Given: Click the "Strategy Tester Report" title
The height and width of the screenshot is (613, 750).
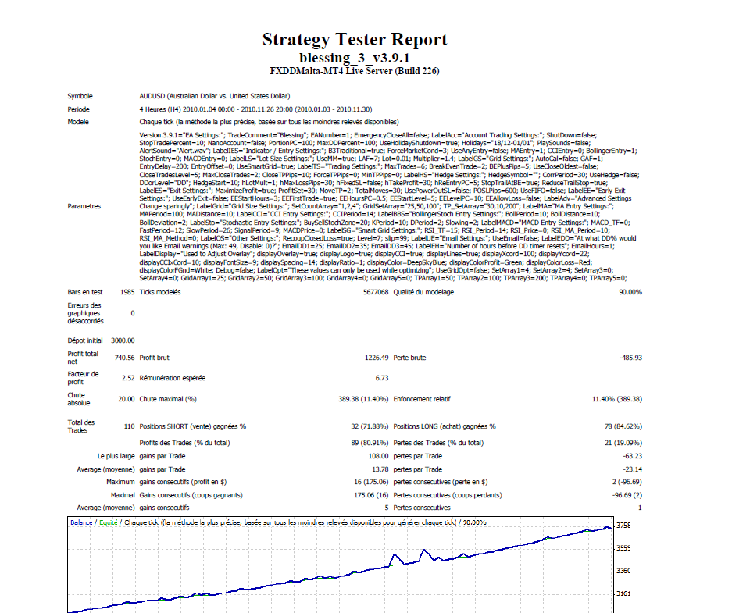Looking at the screenshot, I should (x=354, y=39).
